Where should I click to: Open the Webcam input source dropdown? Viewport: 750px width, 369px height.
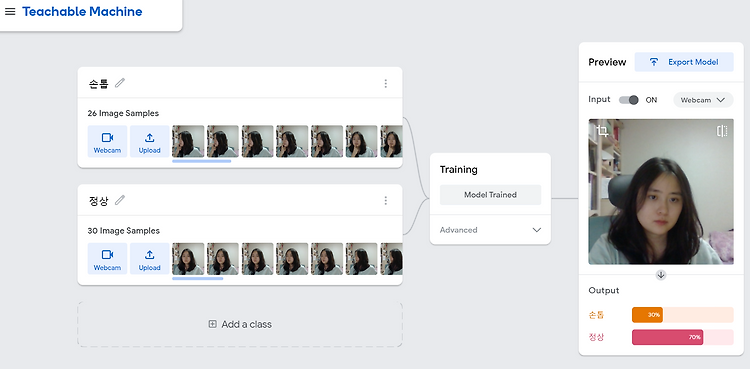[703, 100]
